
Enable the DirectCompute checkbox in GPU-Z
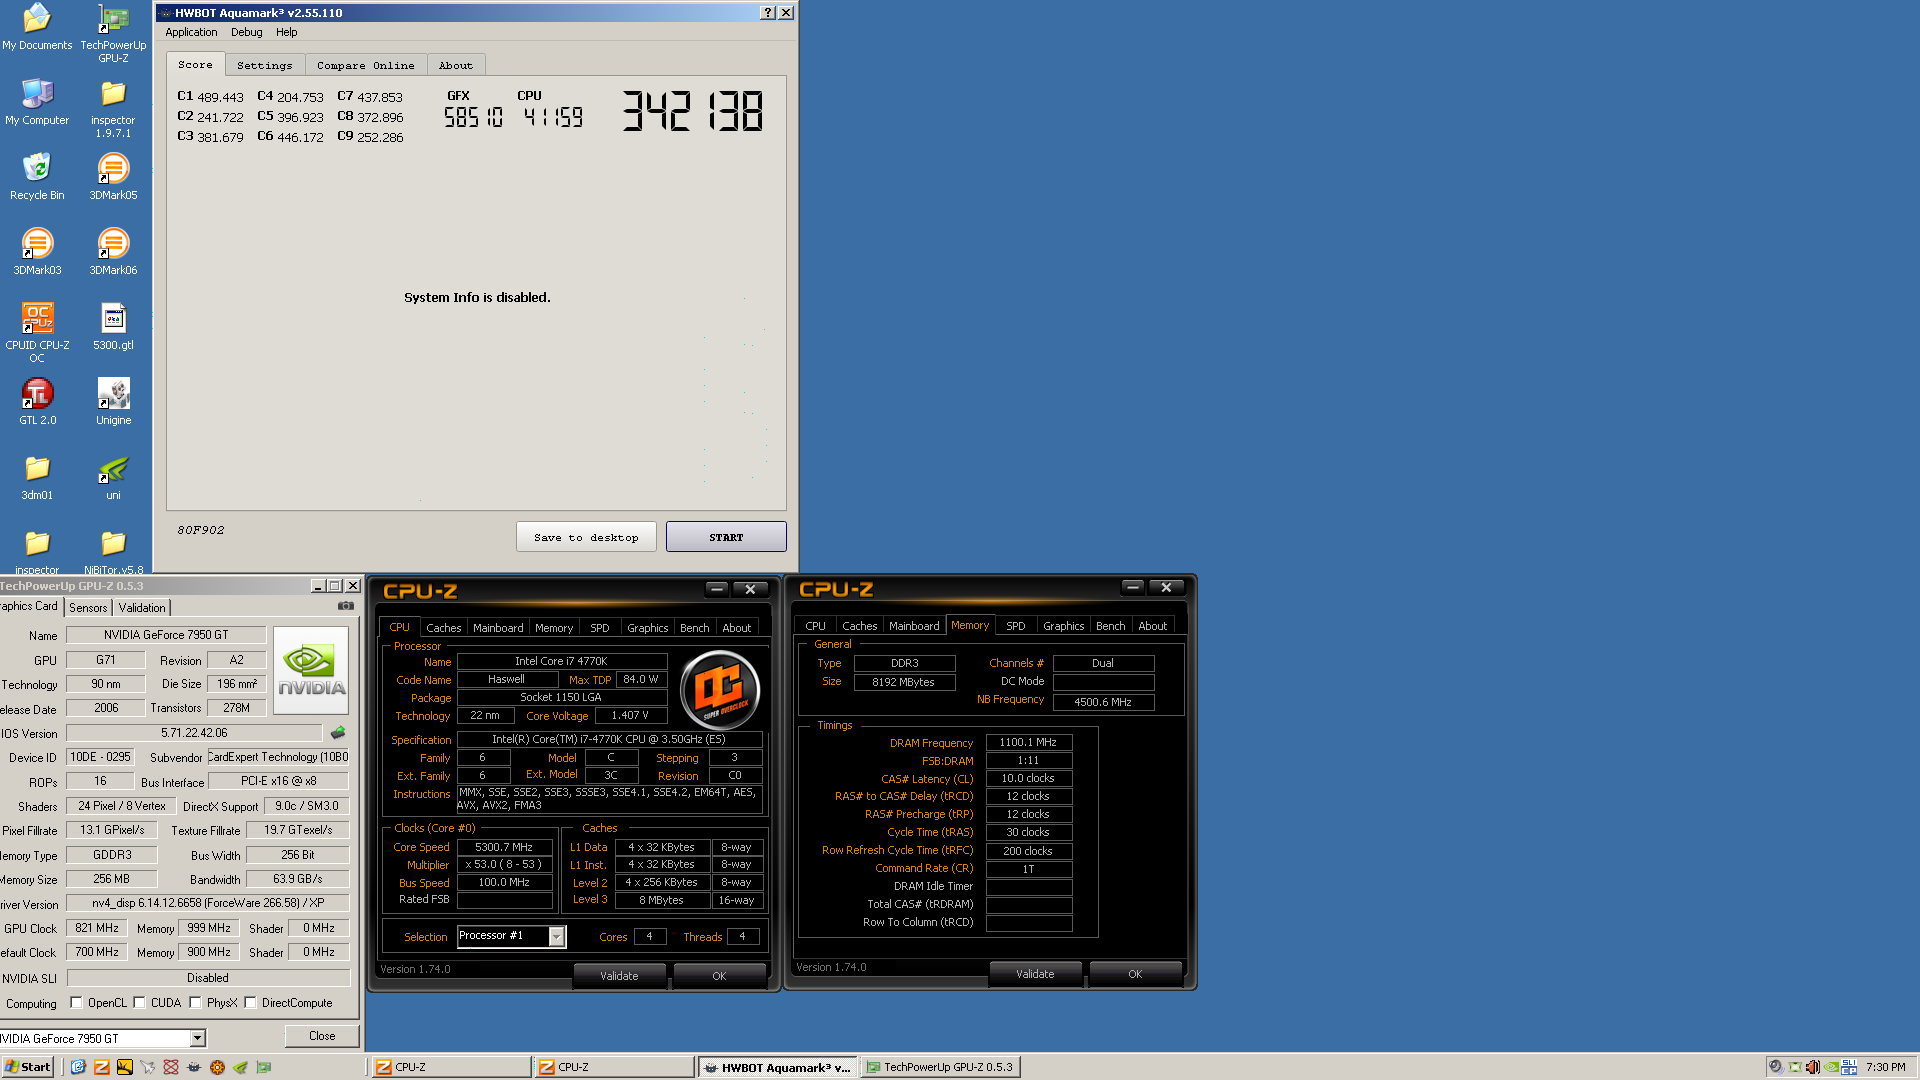[x=250, y=1003]
